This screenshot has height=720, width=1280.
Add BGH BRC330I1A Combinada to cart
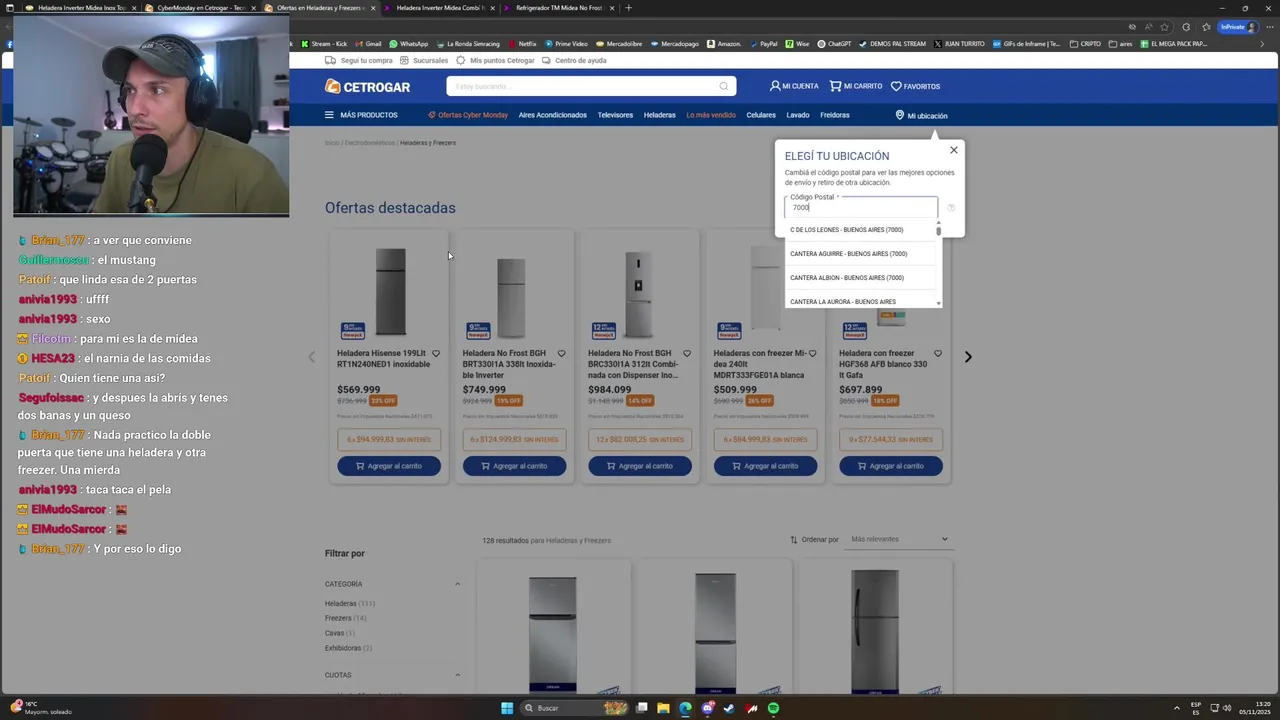tap(640, 466)
